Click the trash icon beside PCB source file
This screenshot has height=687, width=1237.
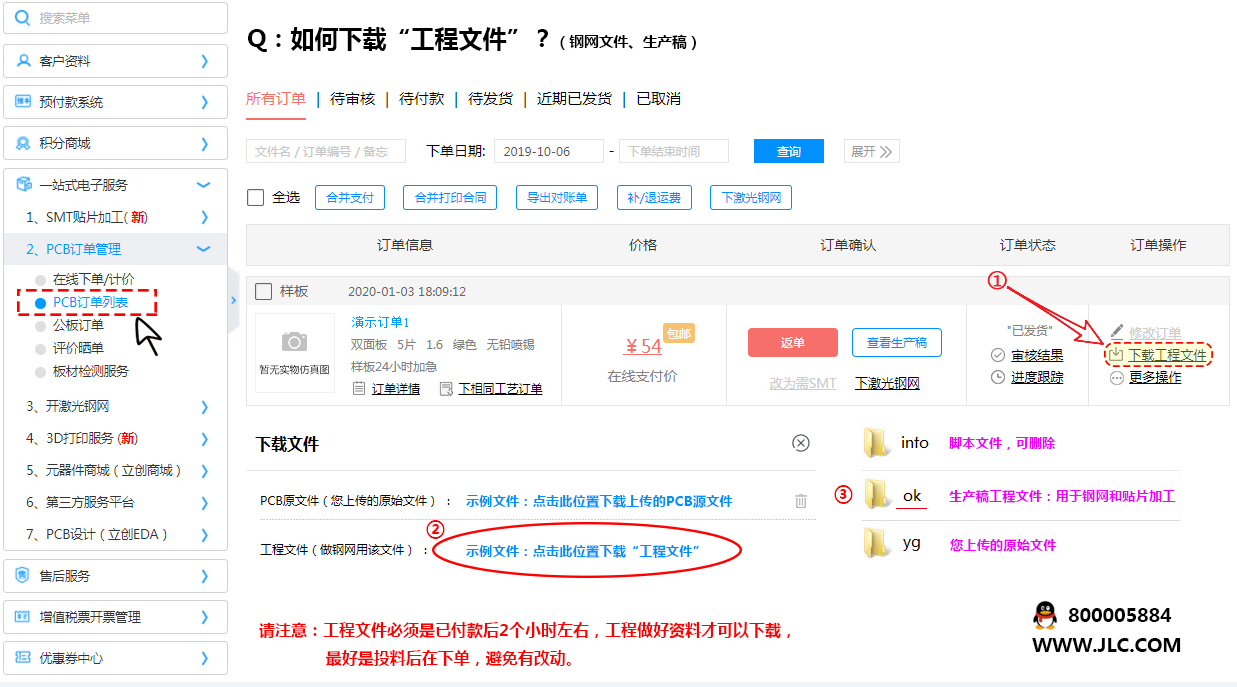pyautogui.click(x=800, y=501)
